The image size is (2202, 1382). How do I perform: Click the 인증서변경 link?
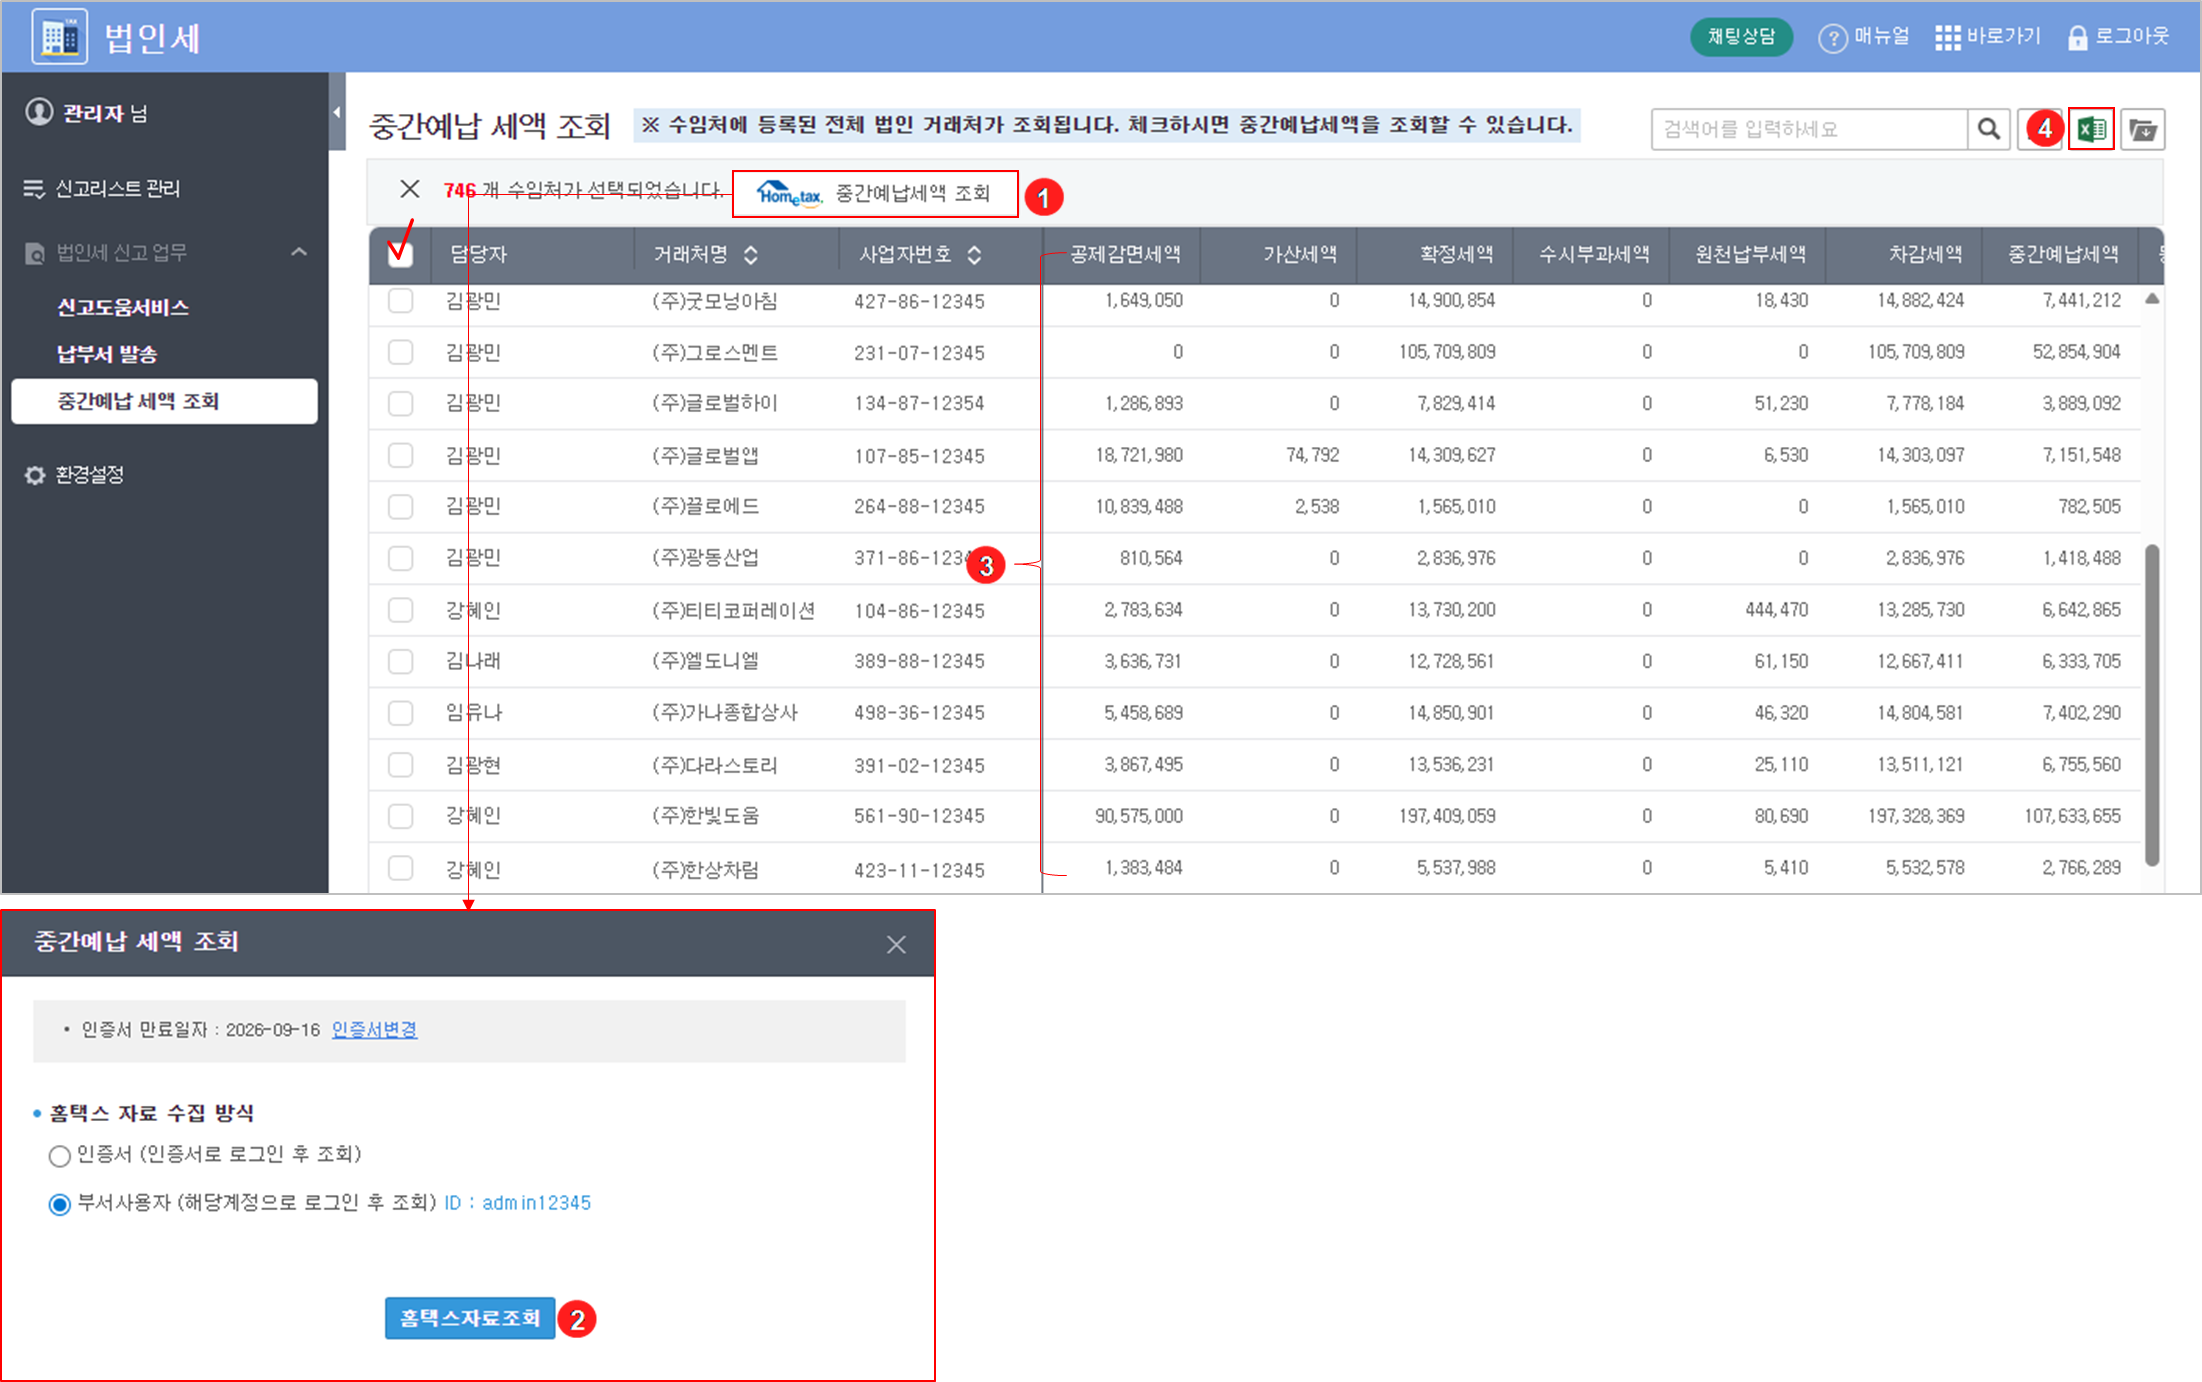(374, 1029)
